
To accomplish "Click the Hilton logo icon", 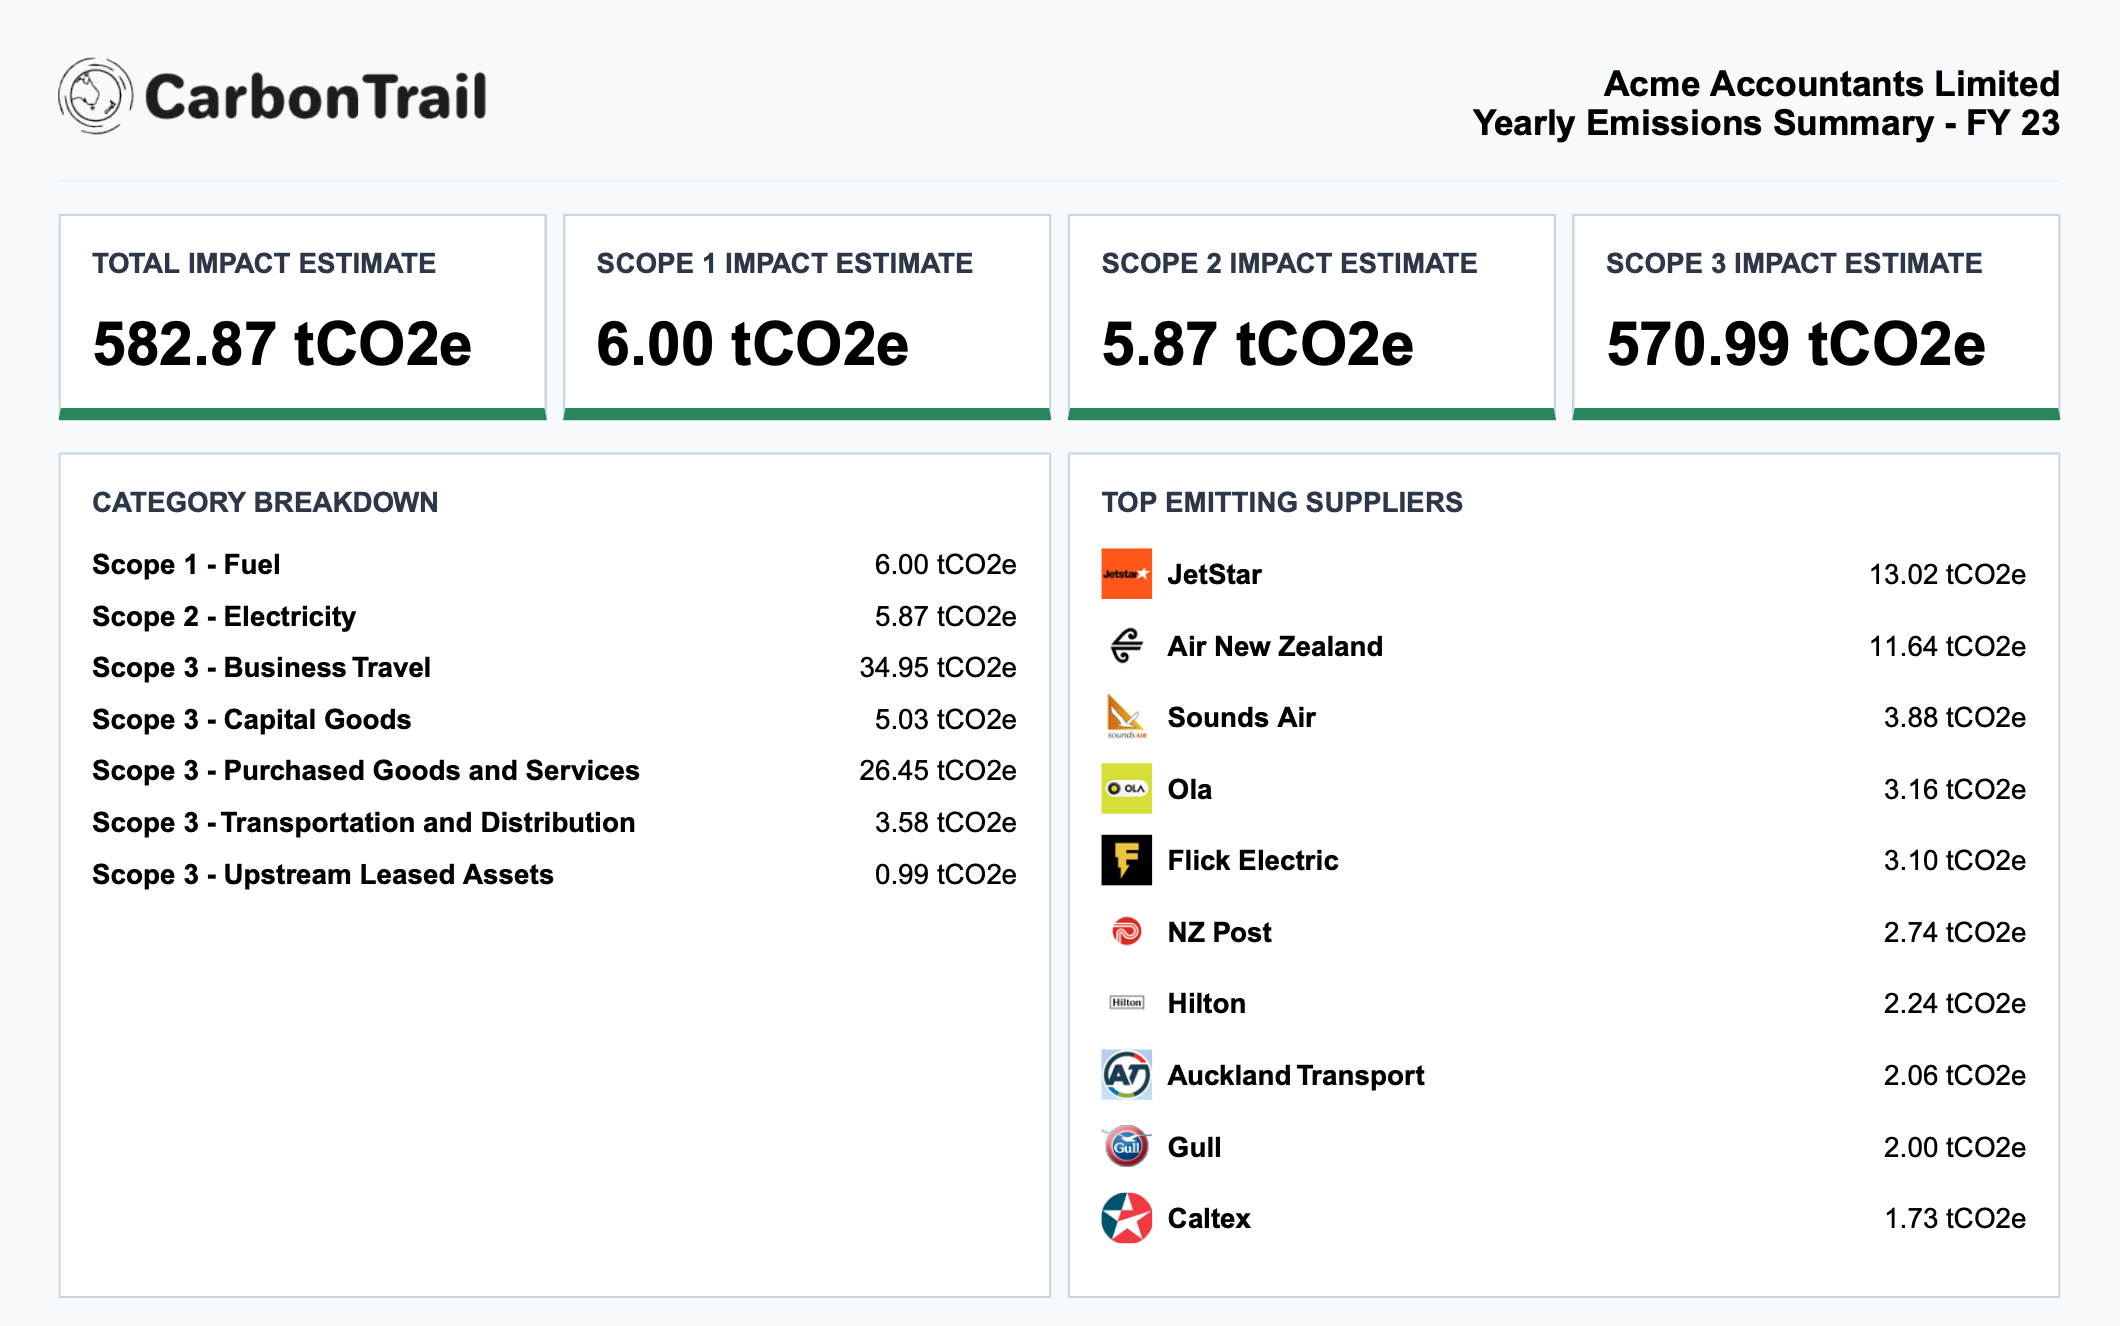I will [1126, 1003].
